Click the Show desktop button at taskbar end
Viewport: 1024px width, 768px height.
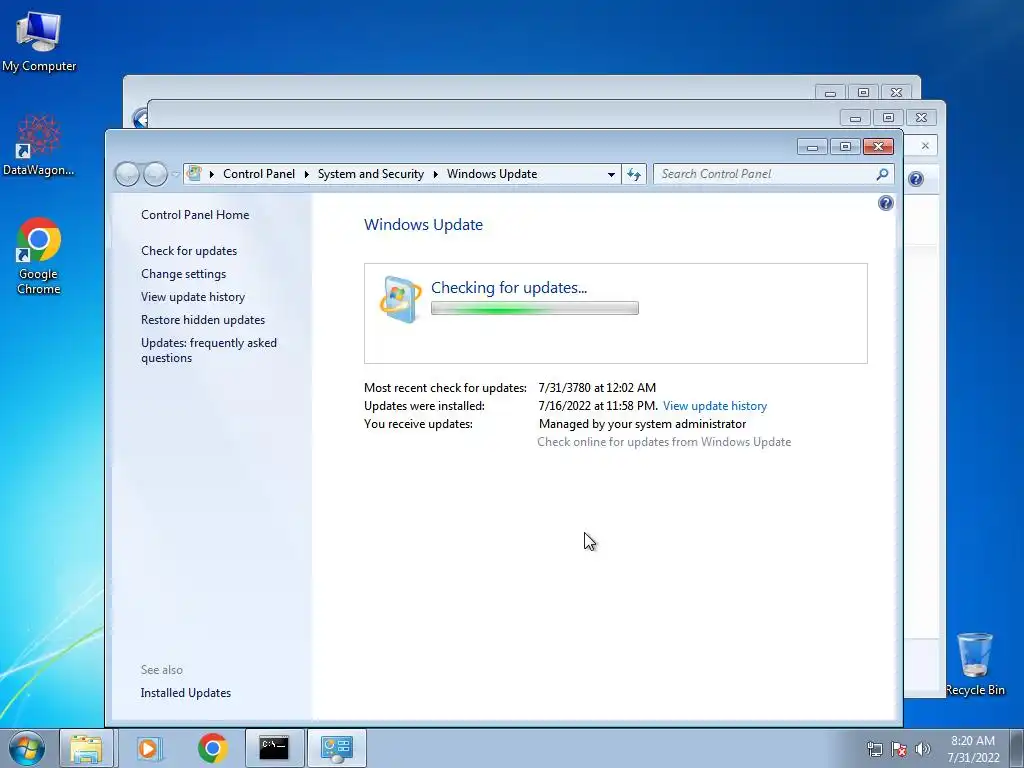coord(1017,748)
